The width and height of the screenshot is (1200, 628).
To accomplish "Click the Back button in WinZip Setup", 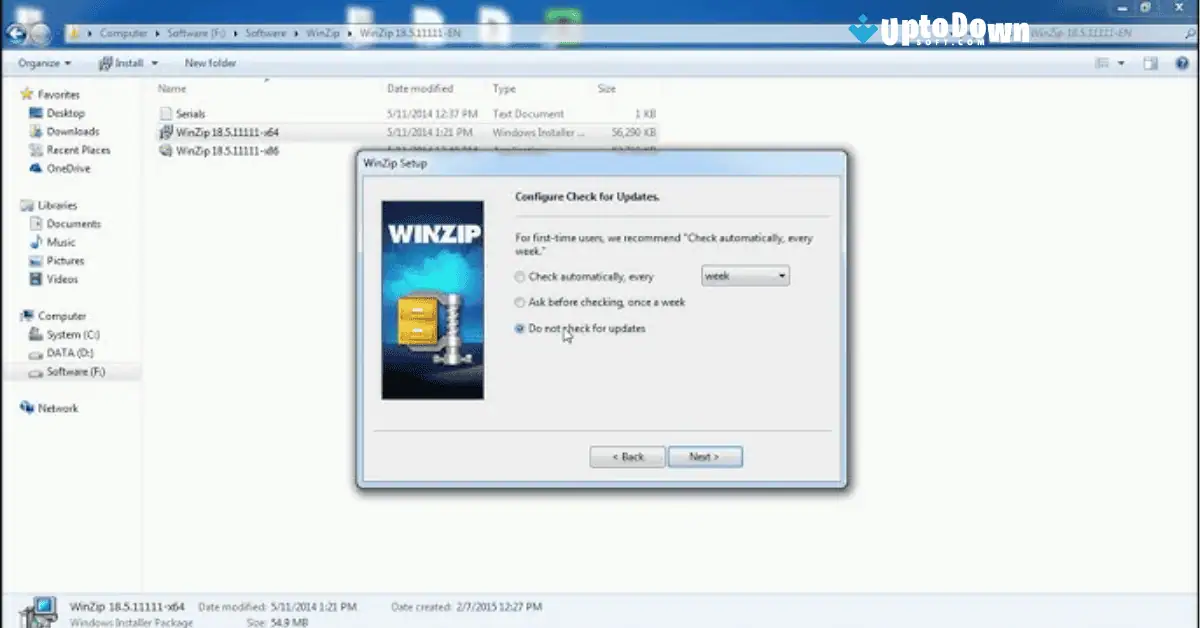I will coord(627,457).
